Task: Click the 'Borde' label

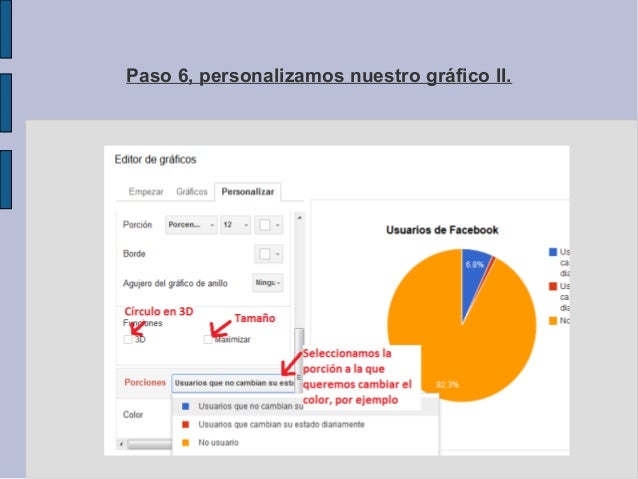Action: click(x=134, y=254)
